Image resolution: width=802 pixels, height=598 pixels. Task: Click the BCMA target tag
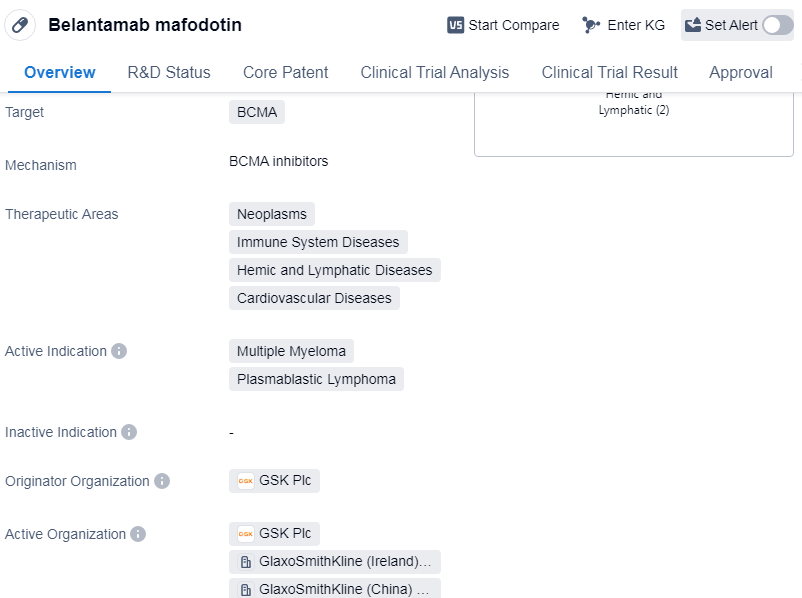(x=257, y=112)
